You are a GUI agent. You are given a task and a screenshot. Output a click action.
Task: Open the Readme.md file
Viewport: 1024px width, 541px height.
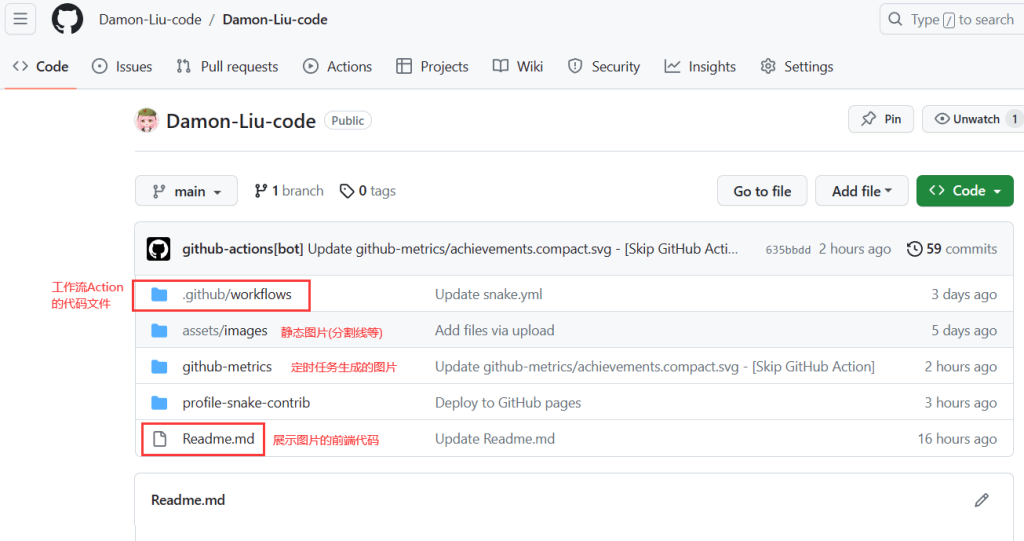218,439
